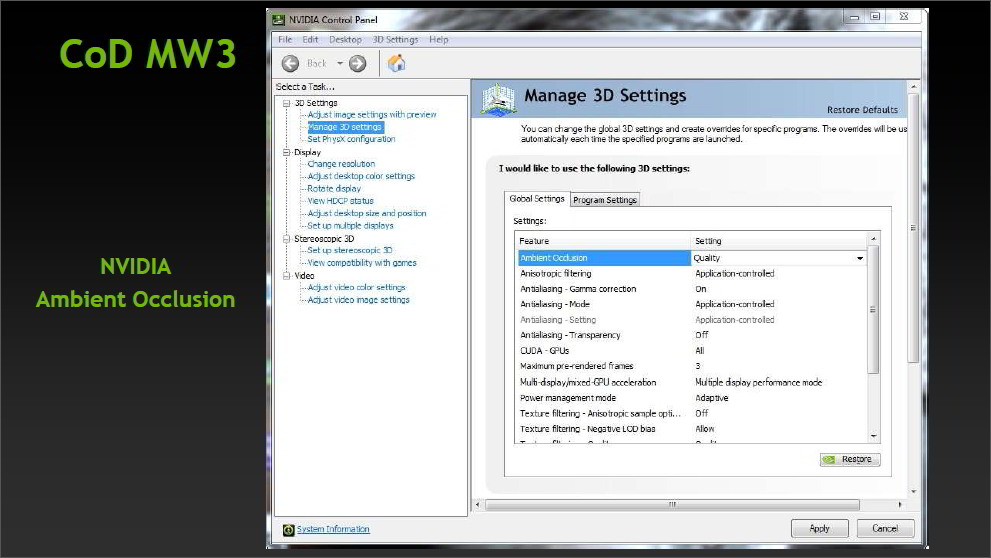This screenshot has width=991, height=558.
Task: Click the settings list vertical scrollbar thumb
Action: (x=873, y=310)
